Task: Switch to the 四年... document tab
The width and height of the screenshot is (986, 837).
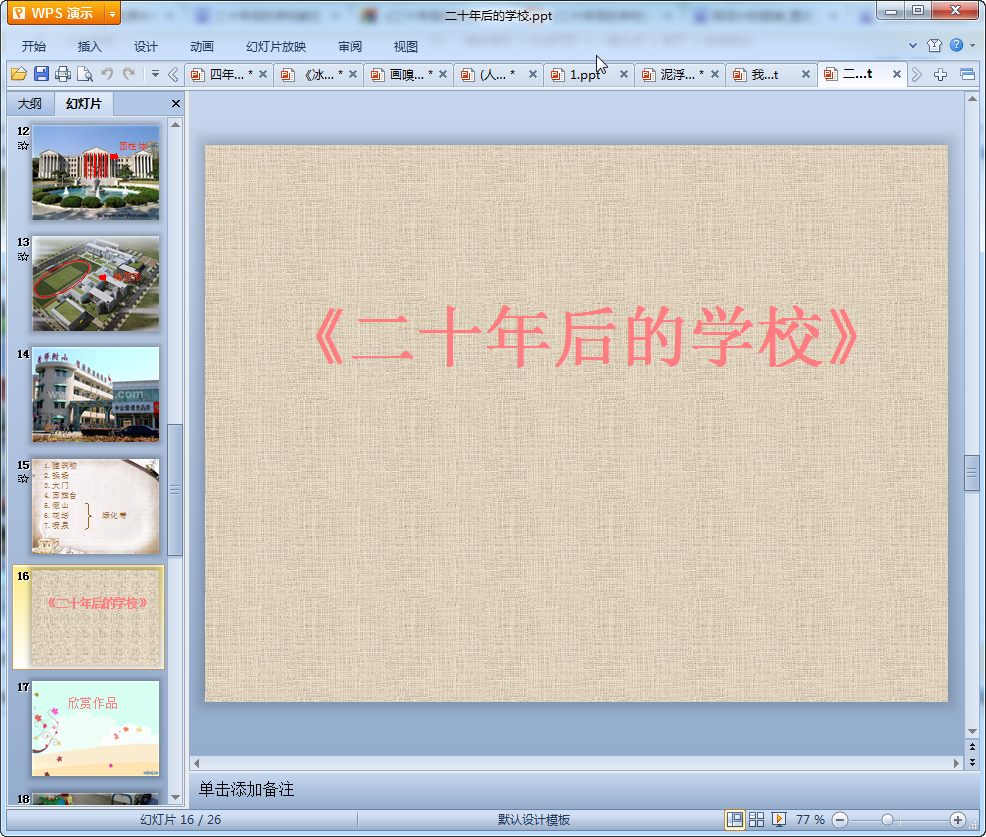Action: [223, 75]
